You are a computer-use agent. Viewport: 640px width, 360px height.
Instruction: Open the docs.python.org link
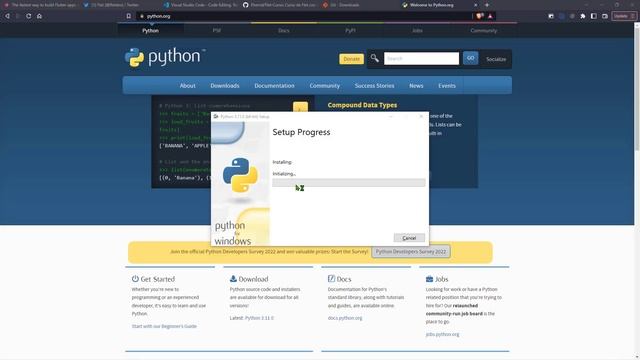(x=345, y=318)
